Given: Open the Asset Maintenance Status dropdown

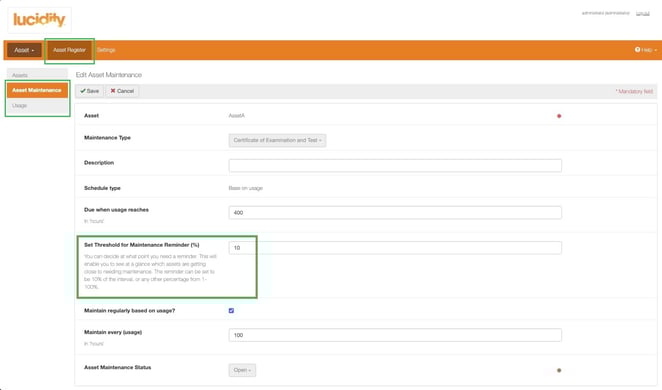Looking at the screenshot, I should (x=242, y=370).
